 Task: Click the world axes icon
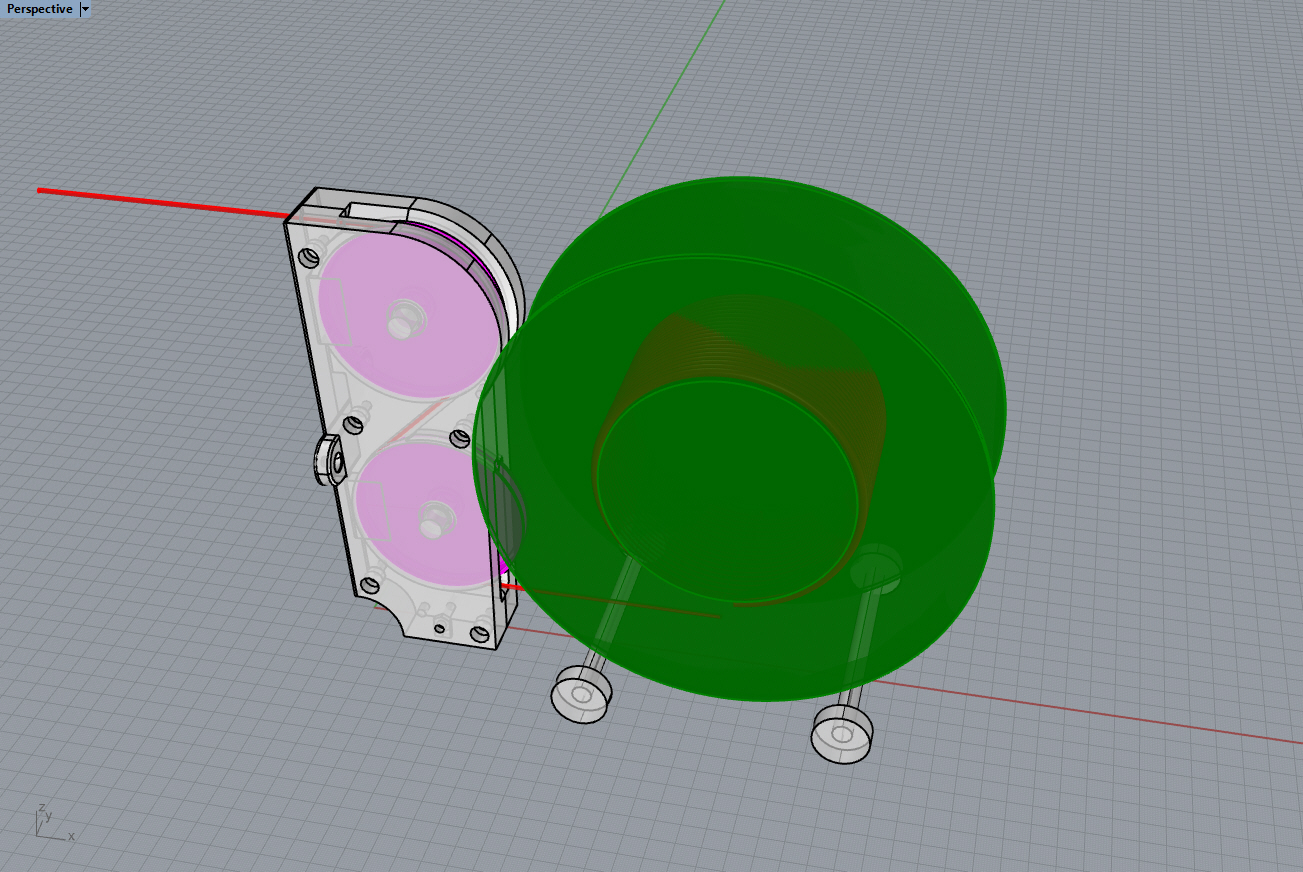pos(48,820)
